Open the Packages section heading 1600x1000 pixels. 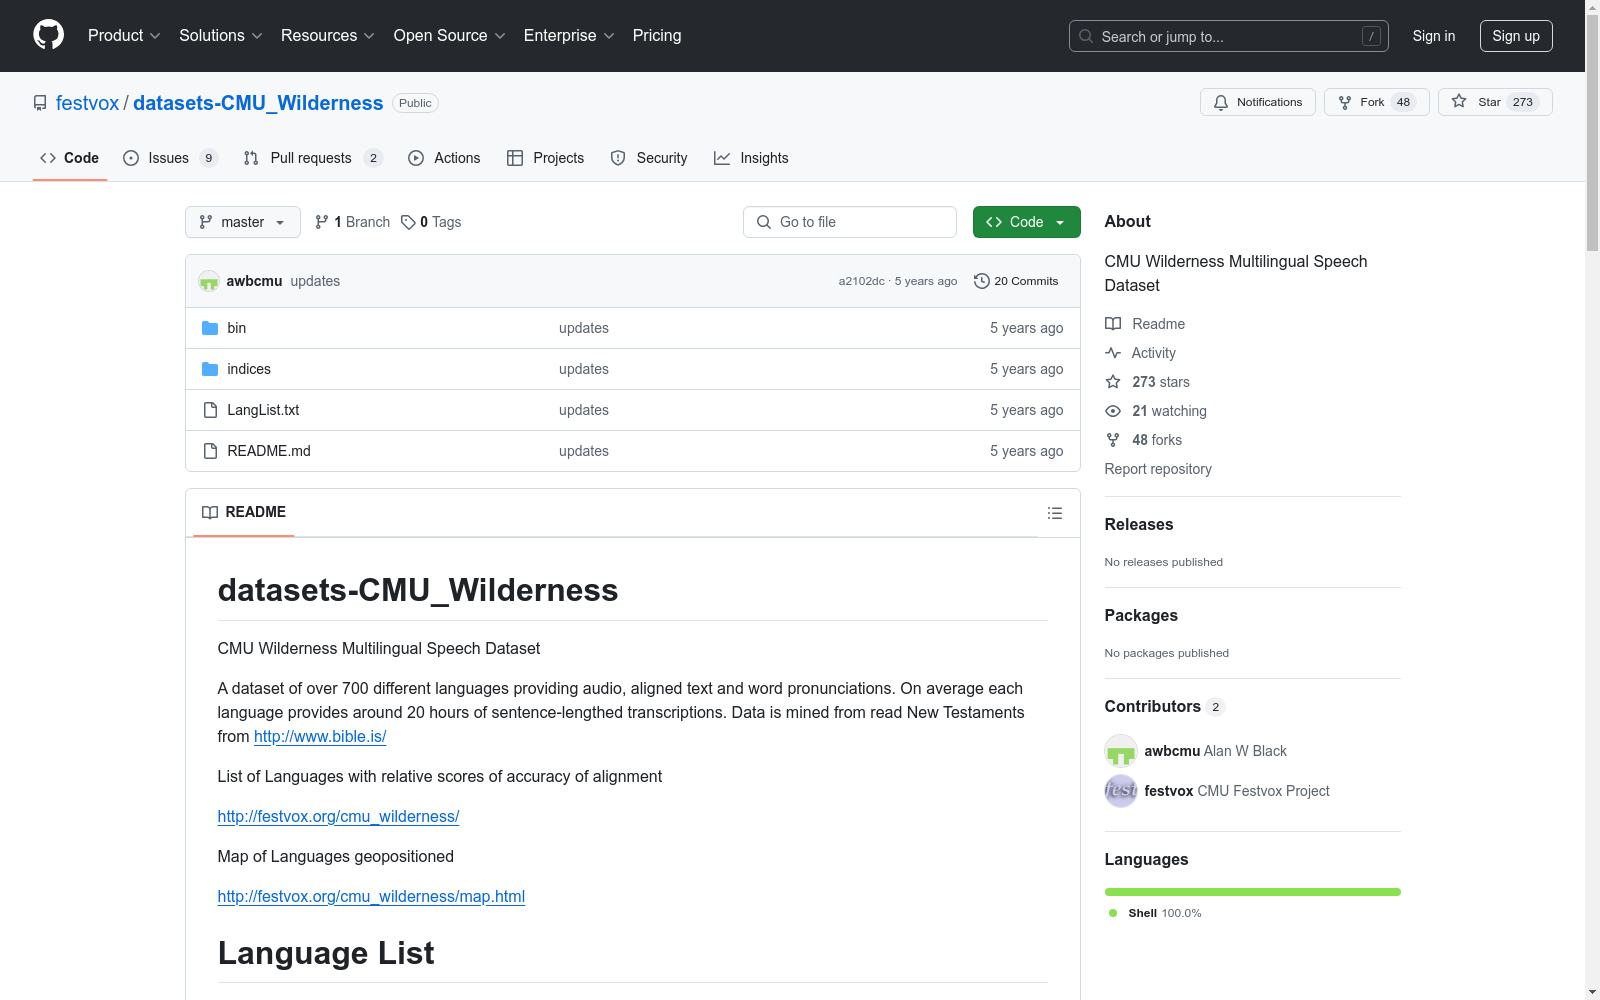(1141, 615)
